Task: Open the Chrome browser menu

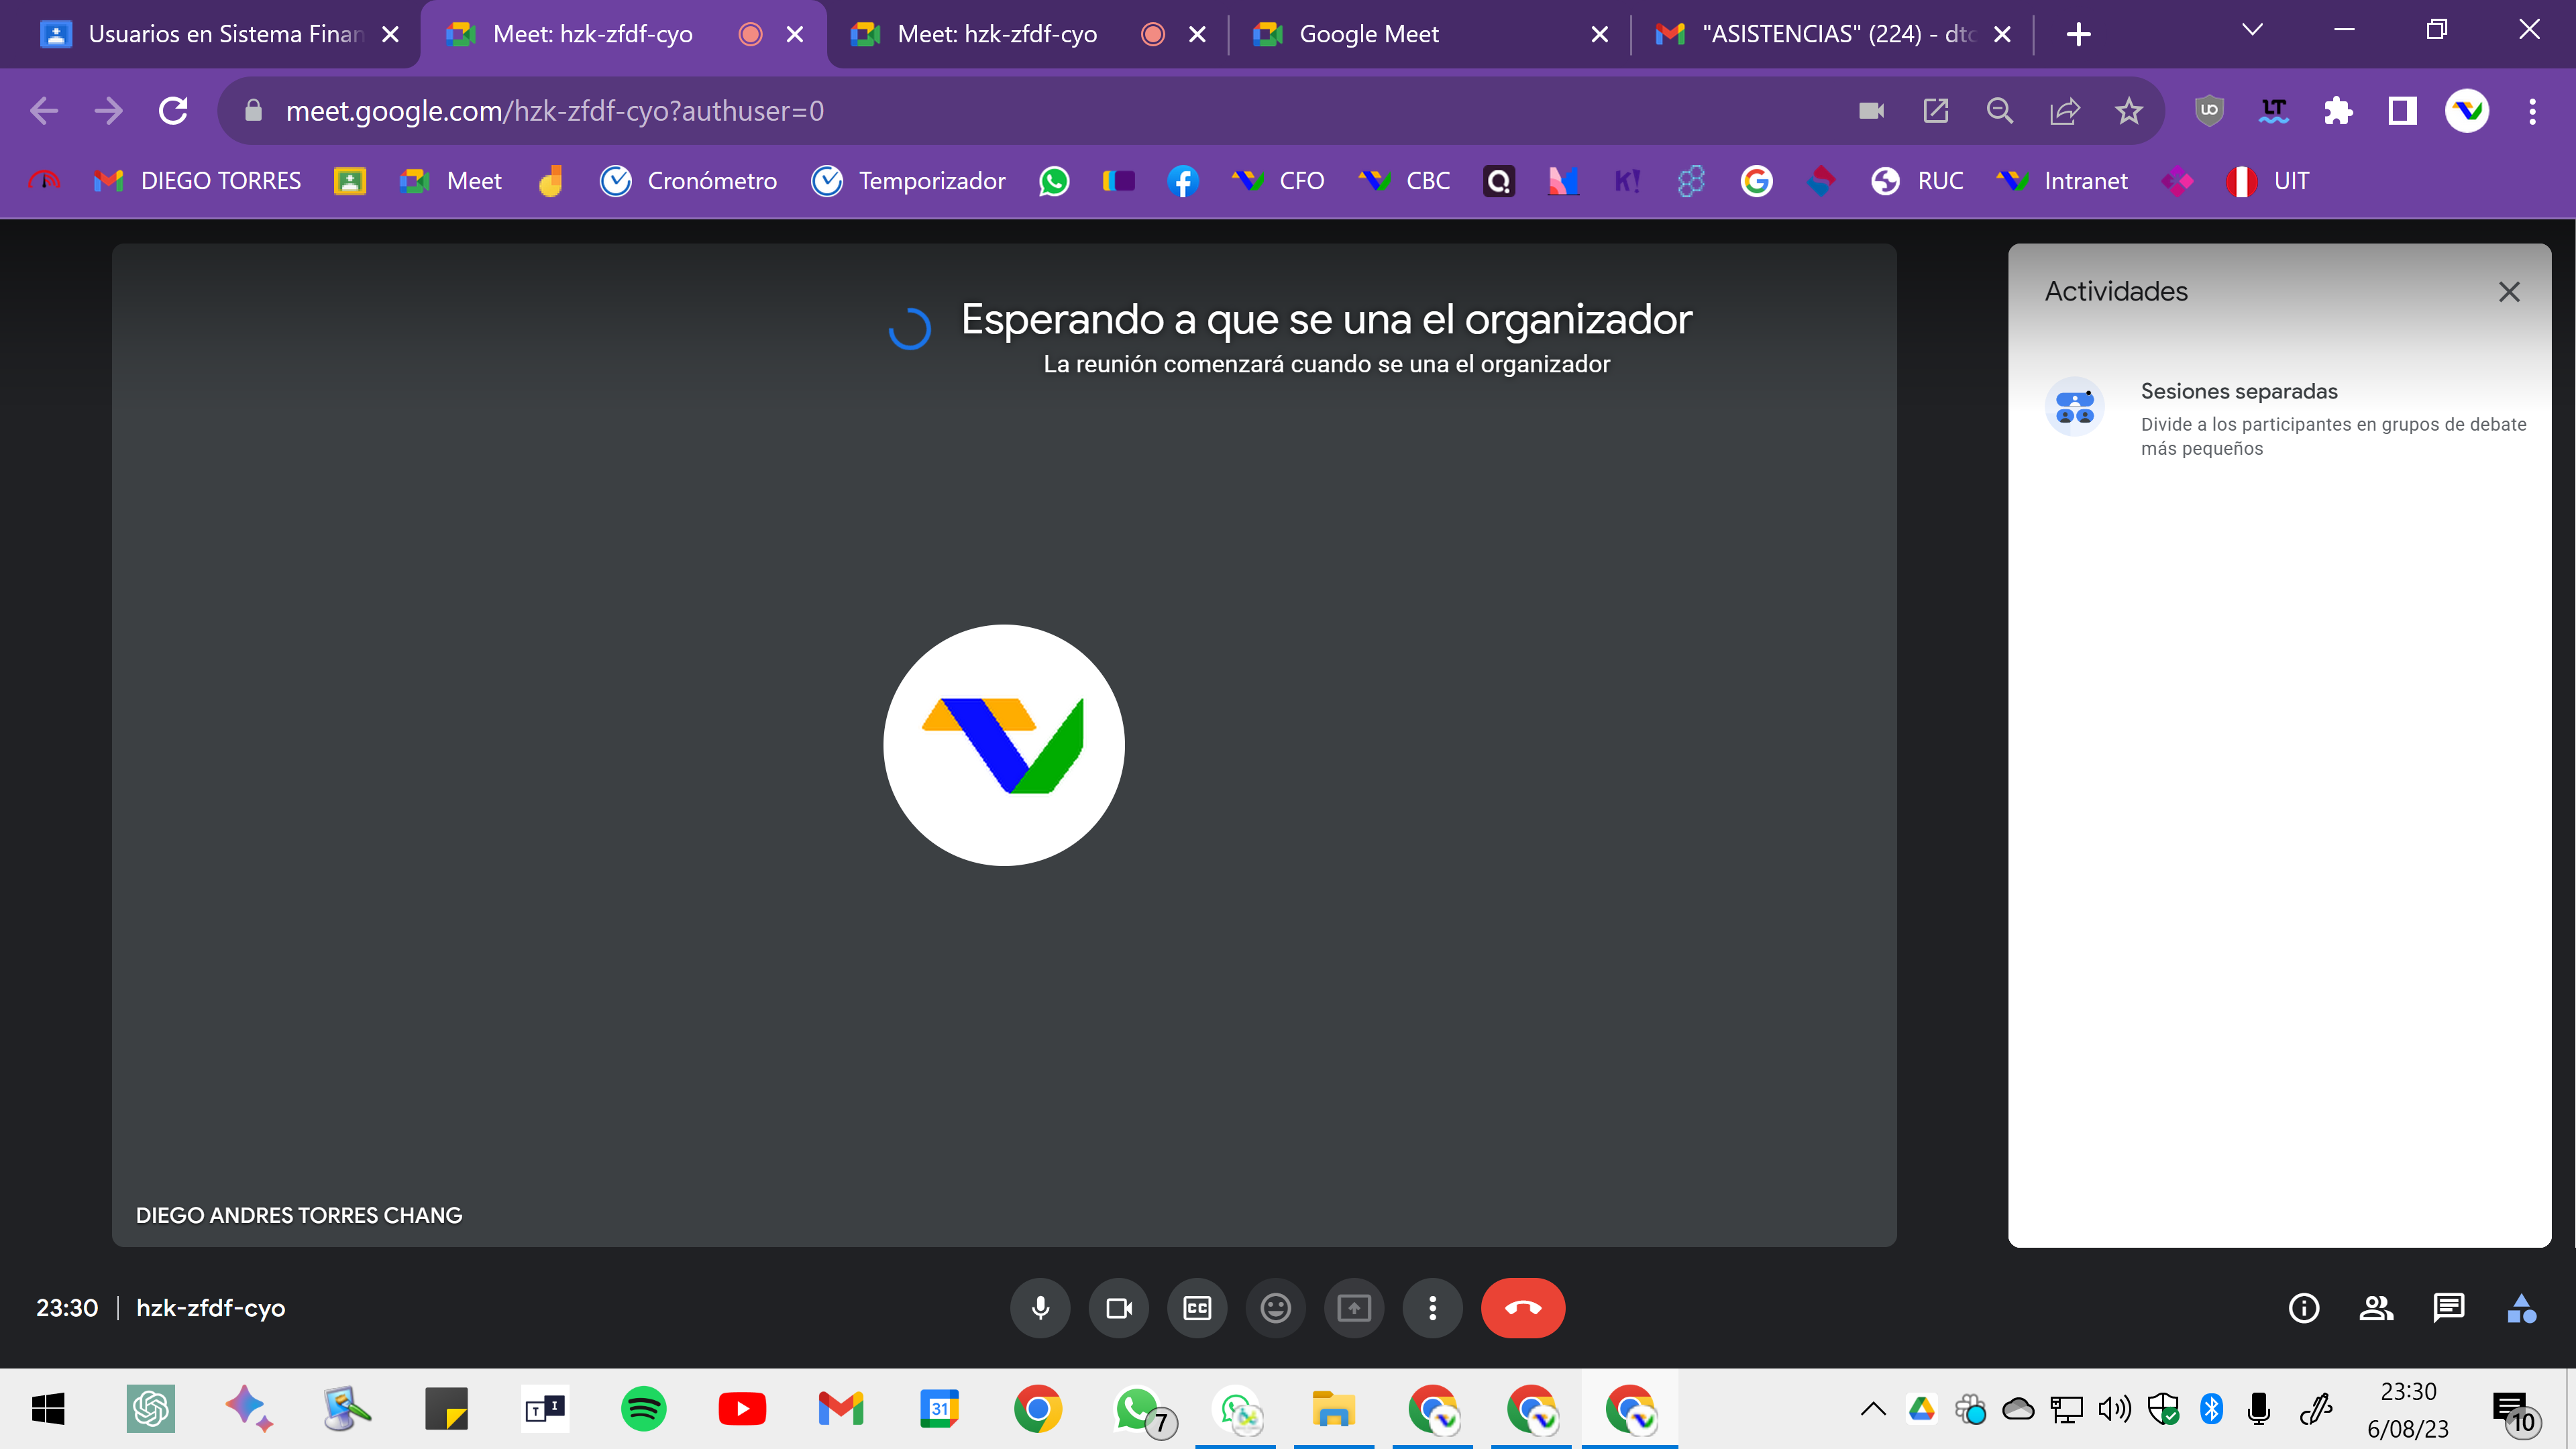Action: 2532,111
